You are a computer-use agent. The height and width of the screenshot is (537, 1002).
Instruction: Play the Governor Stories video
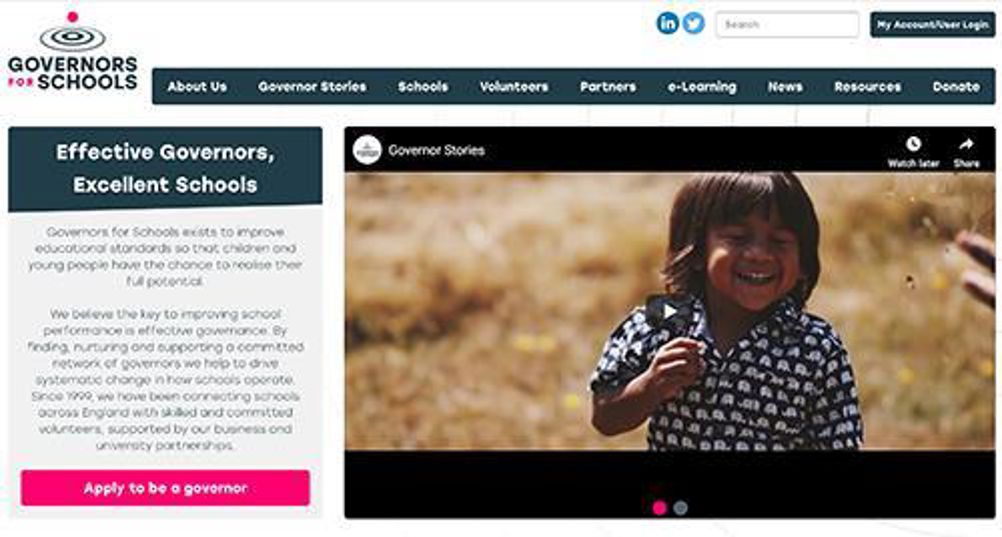tap(669, 311)
